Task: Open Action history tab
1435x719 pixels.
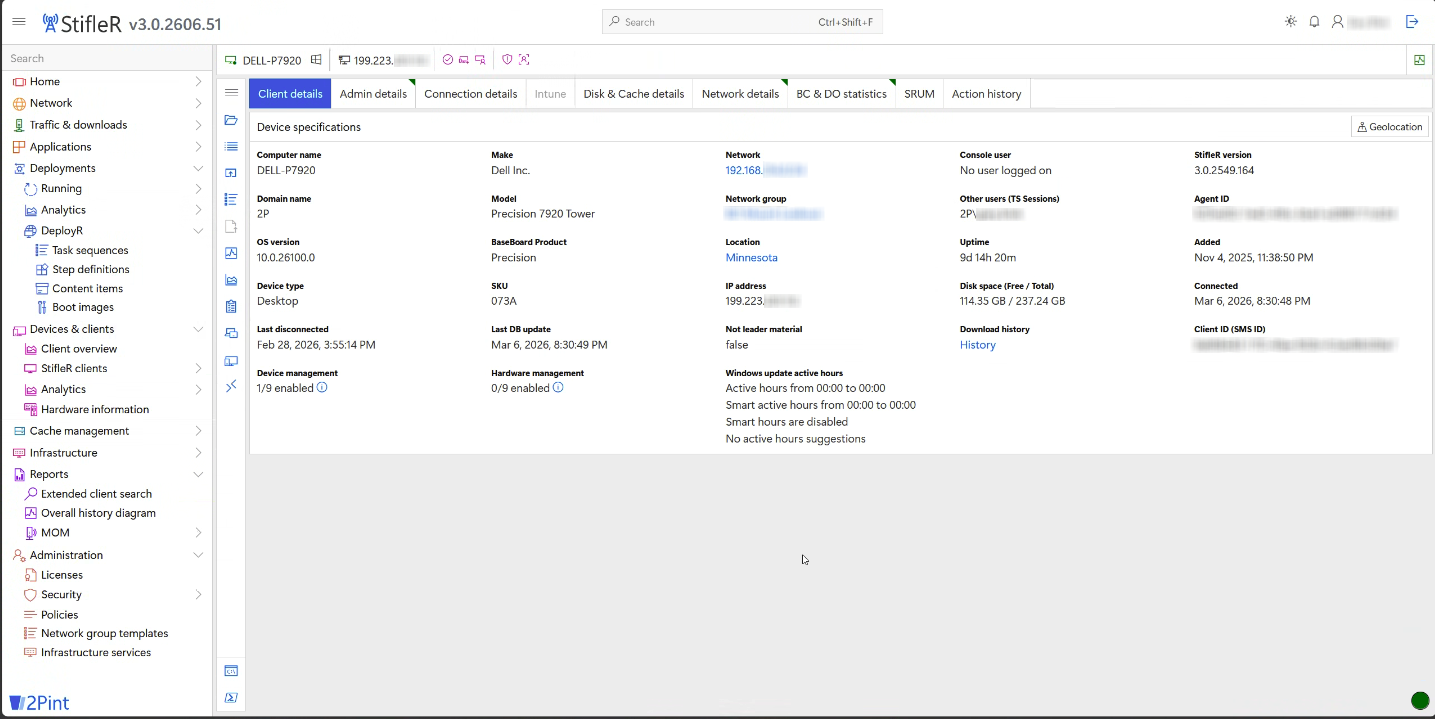Action: [986, 94]
